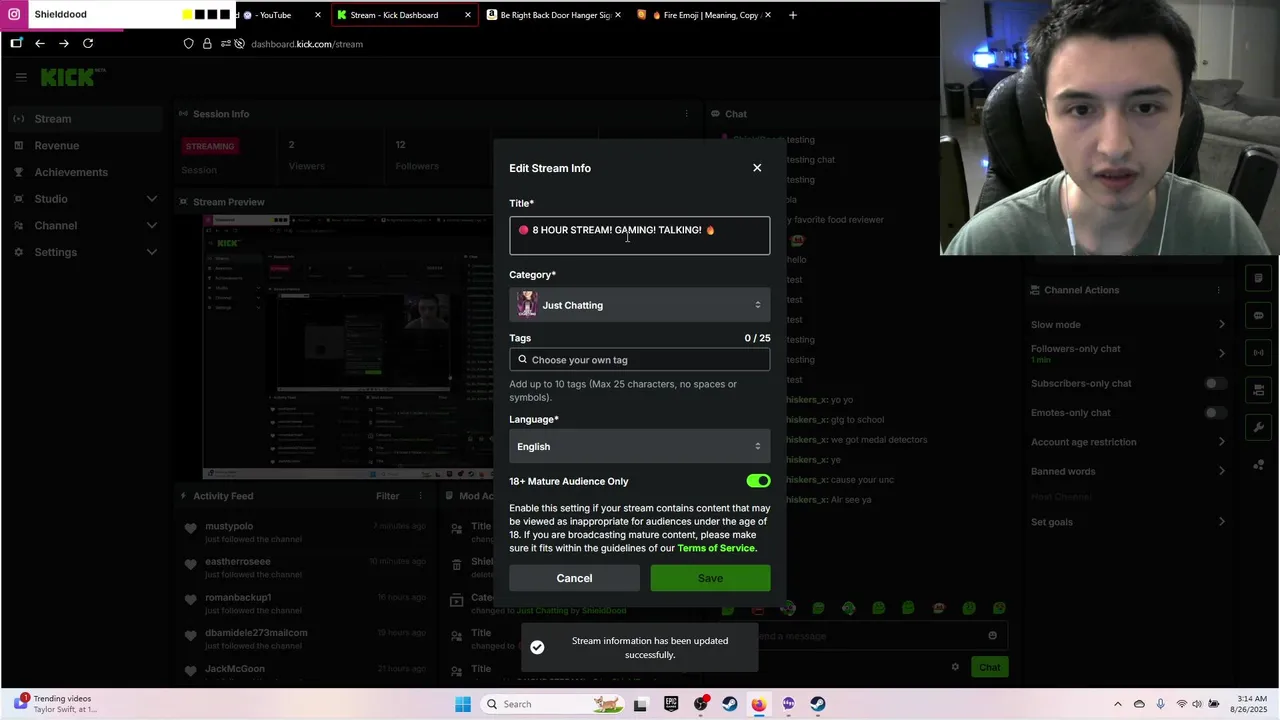Click the three-dots cluster icon in right rail
The width and height of the screenshot is (1280, 720).
pyautogui.click(x=1258, y=466)
